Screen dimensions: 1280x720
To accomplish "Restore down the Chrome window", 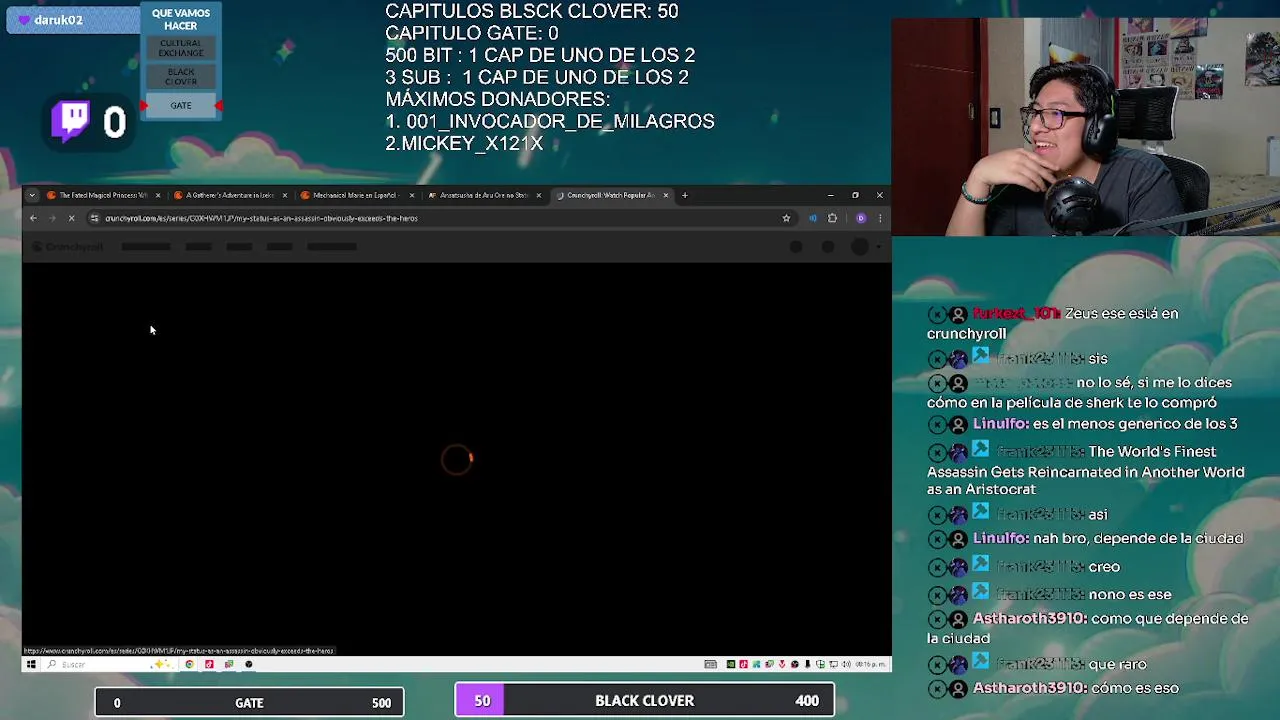I will pyautogui.click(x=855, y=195).
